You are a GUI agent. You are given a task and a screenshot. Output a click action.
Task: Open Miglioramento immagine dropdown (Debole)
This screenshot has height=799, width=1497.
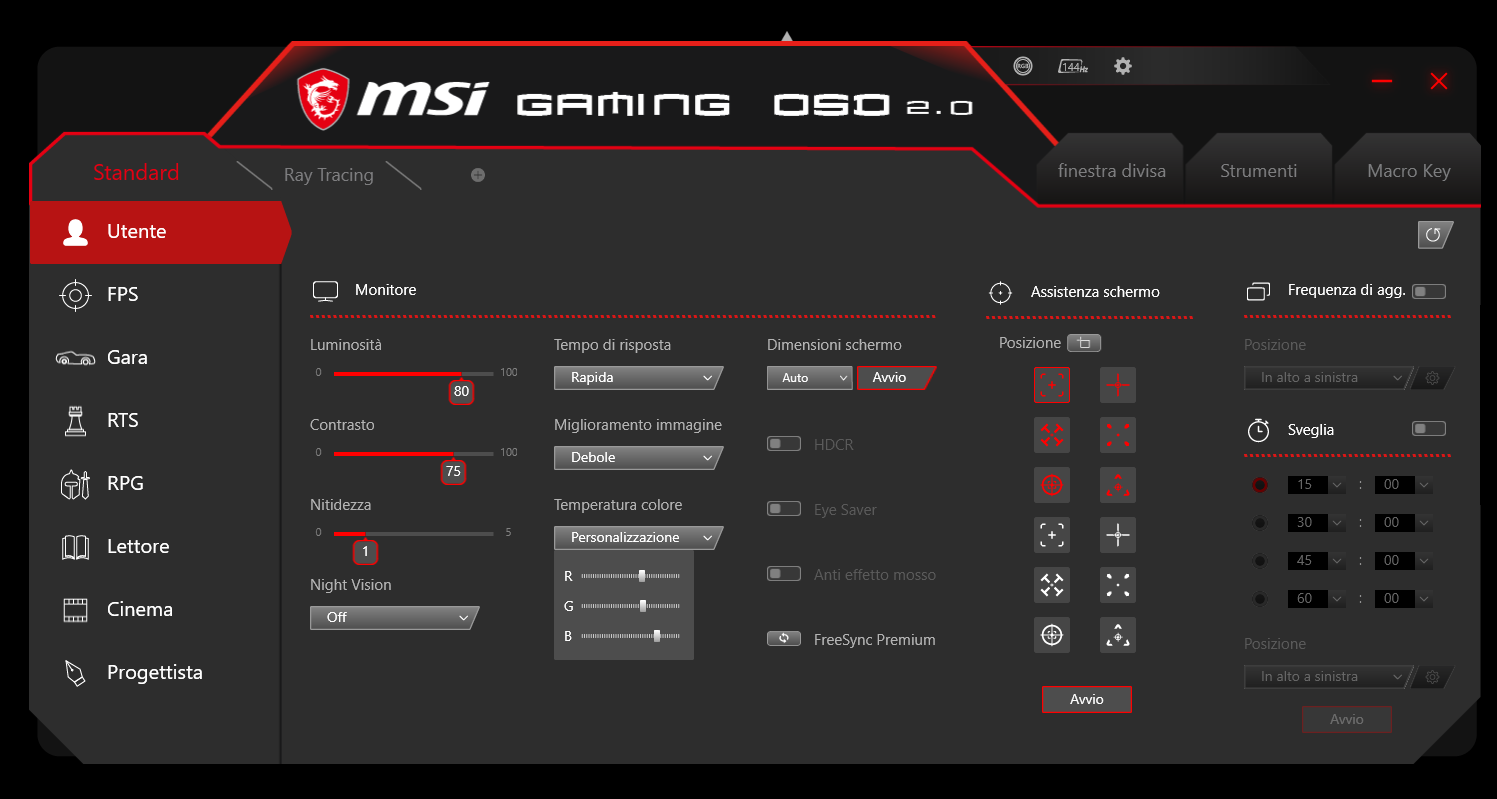[638, 458]
